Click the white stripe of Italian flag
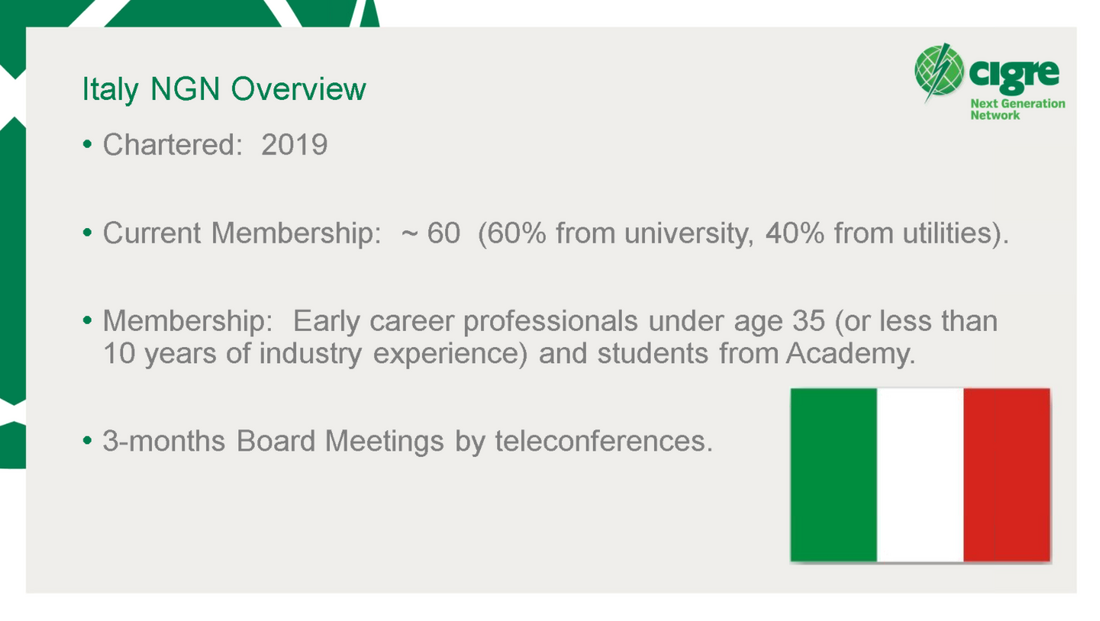 pyautogui.click(x=920, y=475)
